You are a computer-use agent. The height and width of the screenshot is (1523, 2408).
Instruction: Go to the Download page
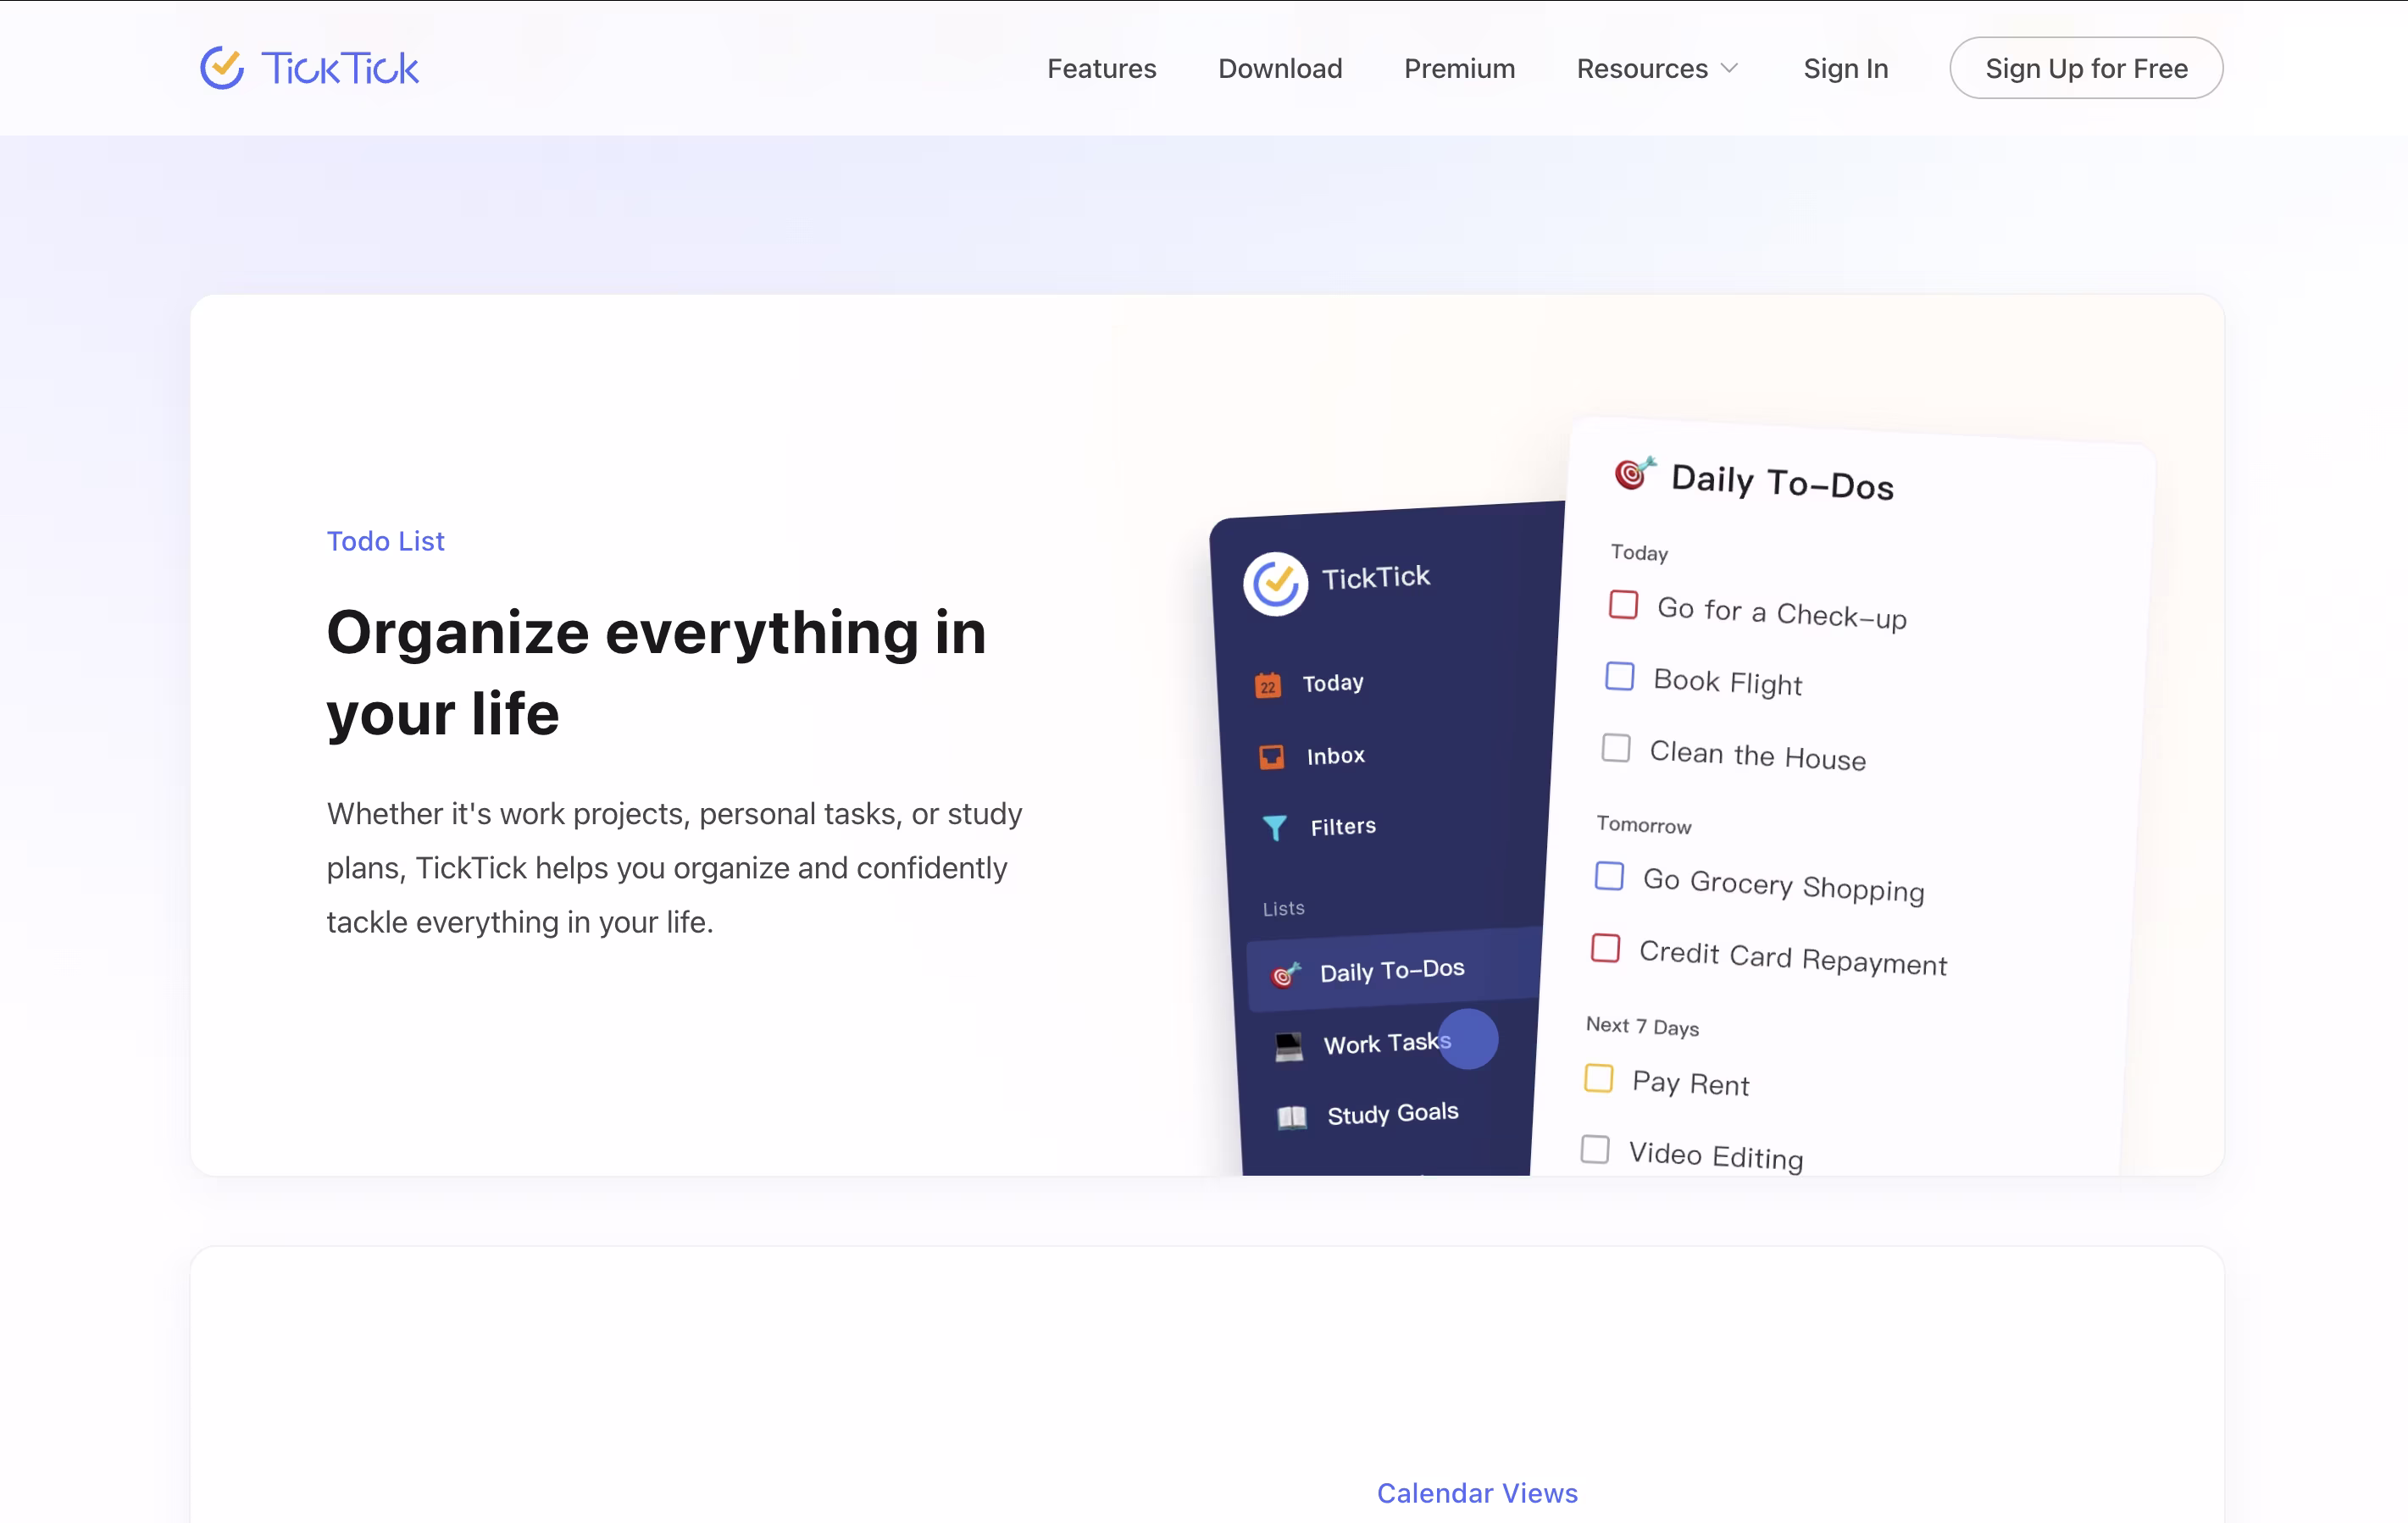(x=1280, y=68)
